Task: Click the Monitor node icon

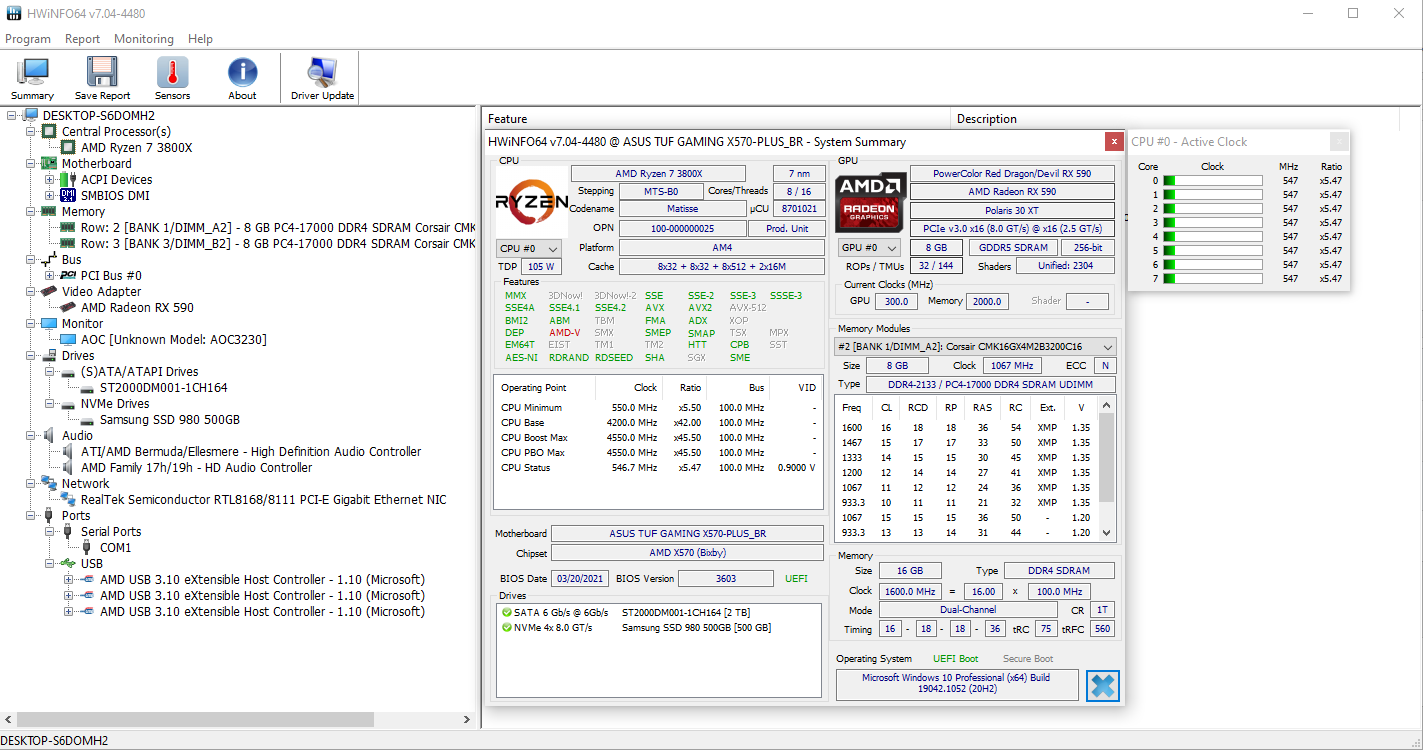Action: coord(48,323)
